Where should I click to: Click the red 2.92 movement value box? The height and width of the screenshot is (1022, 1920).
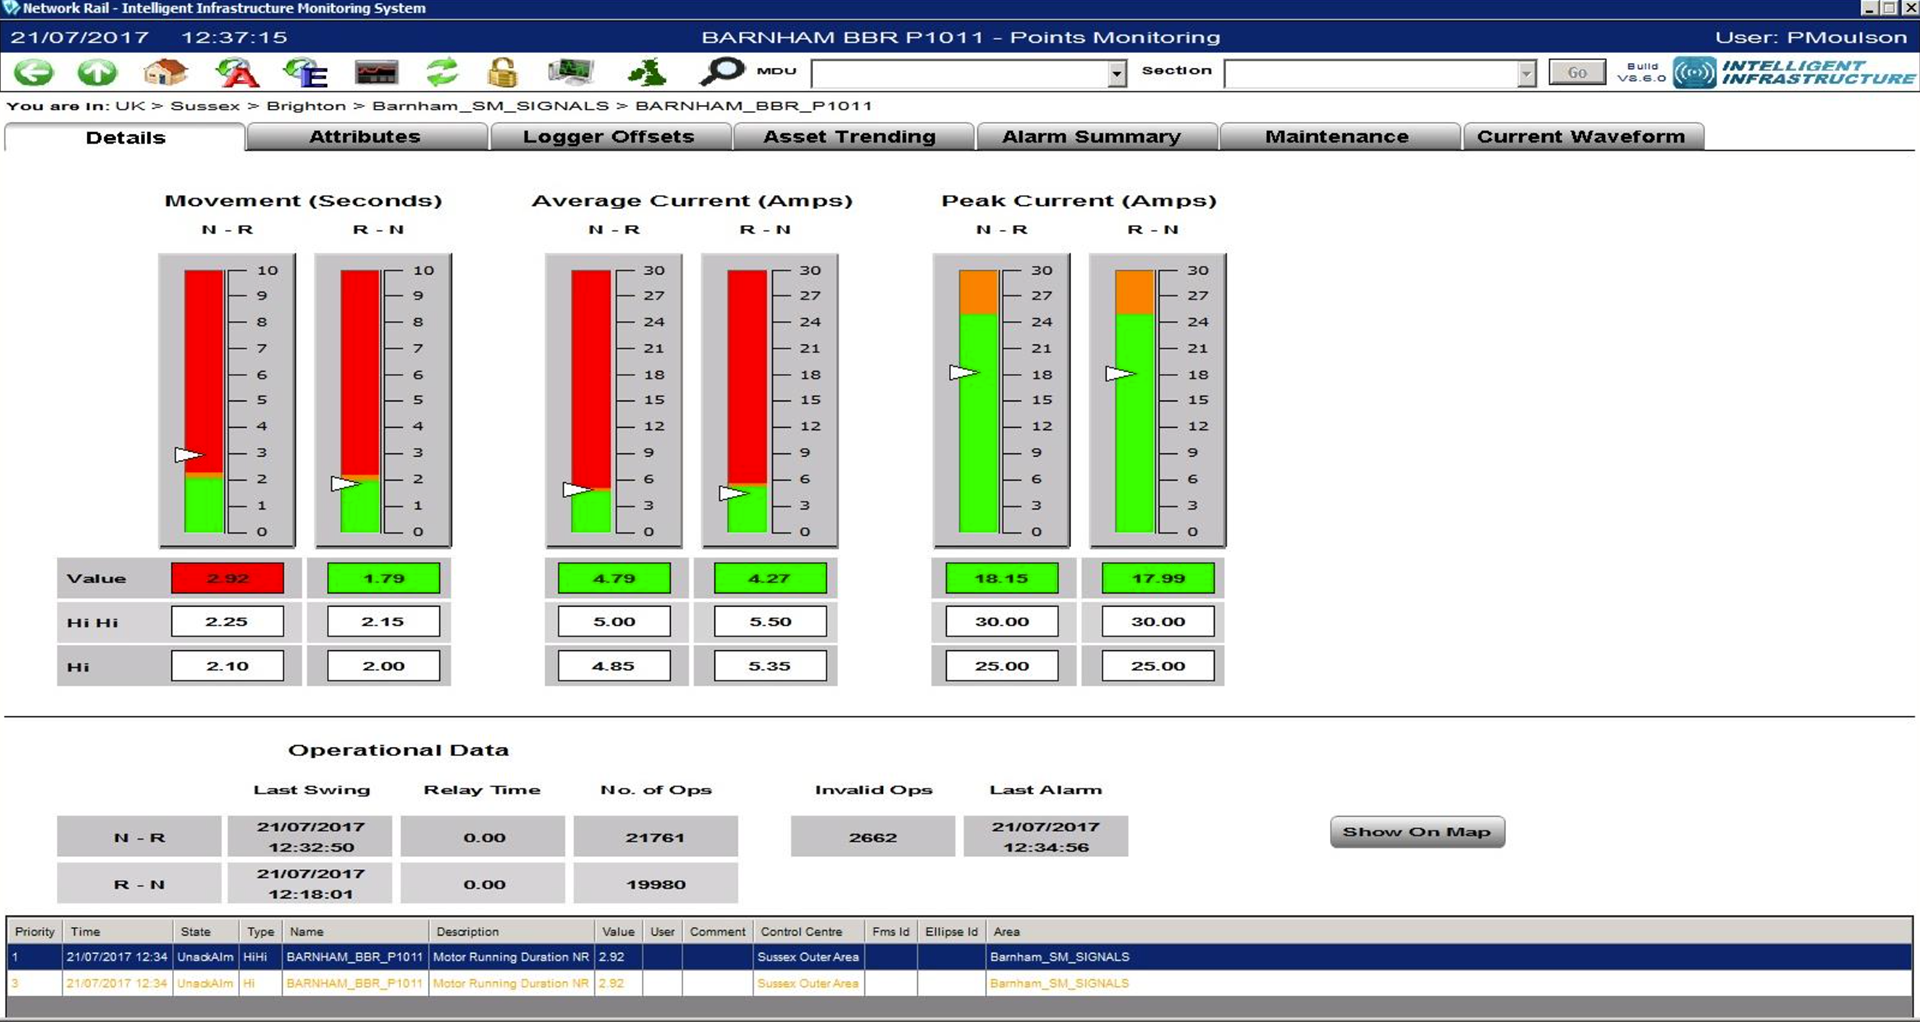pyautogui.click(x=227, y=578)
